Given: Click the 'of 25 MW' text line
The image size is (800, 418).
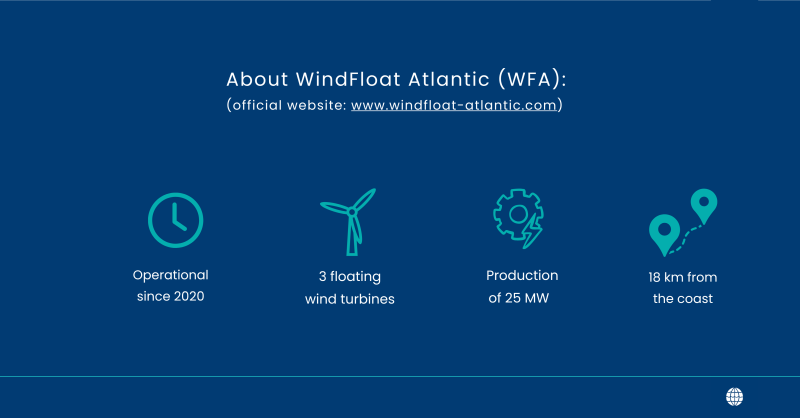Looking at the screenshot, I should tap(518, 298).
